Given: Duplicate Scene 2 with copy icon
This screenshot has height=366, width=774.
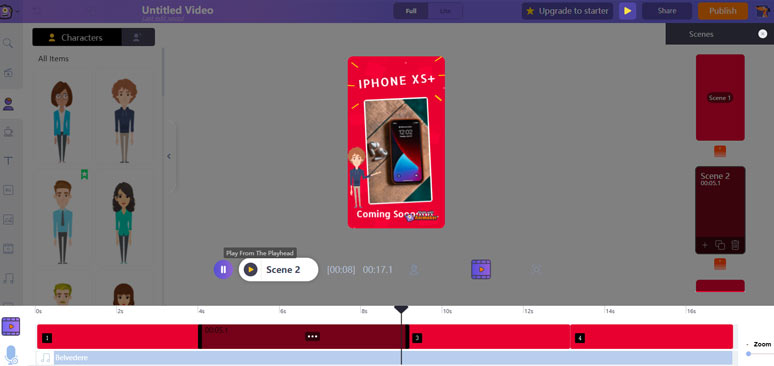Looking at the screenshot, I should pos(720,245).
